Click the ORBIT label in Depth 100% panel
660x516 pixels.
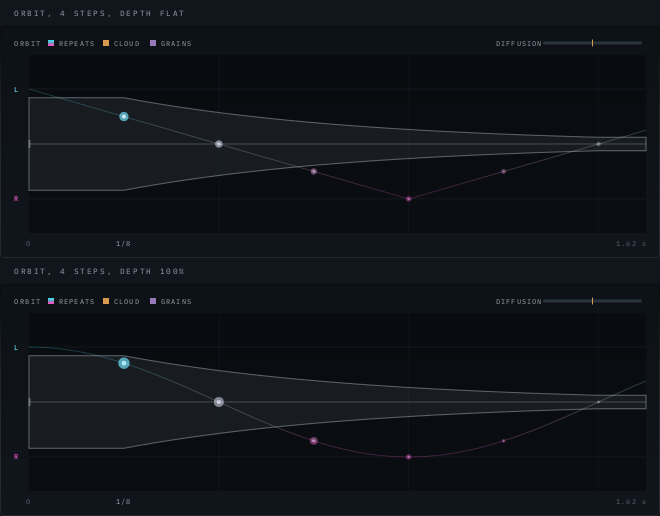click(27, 301)
